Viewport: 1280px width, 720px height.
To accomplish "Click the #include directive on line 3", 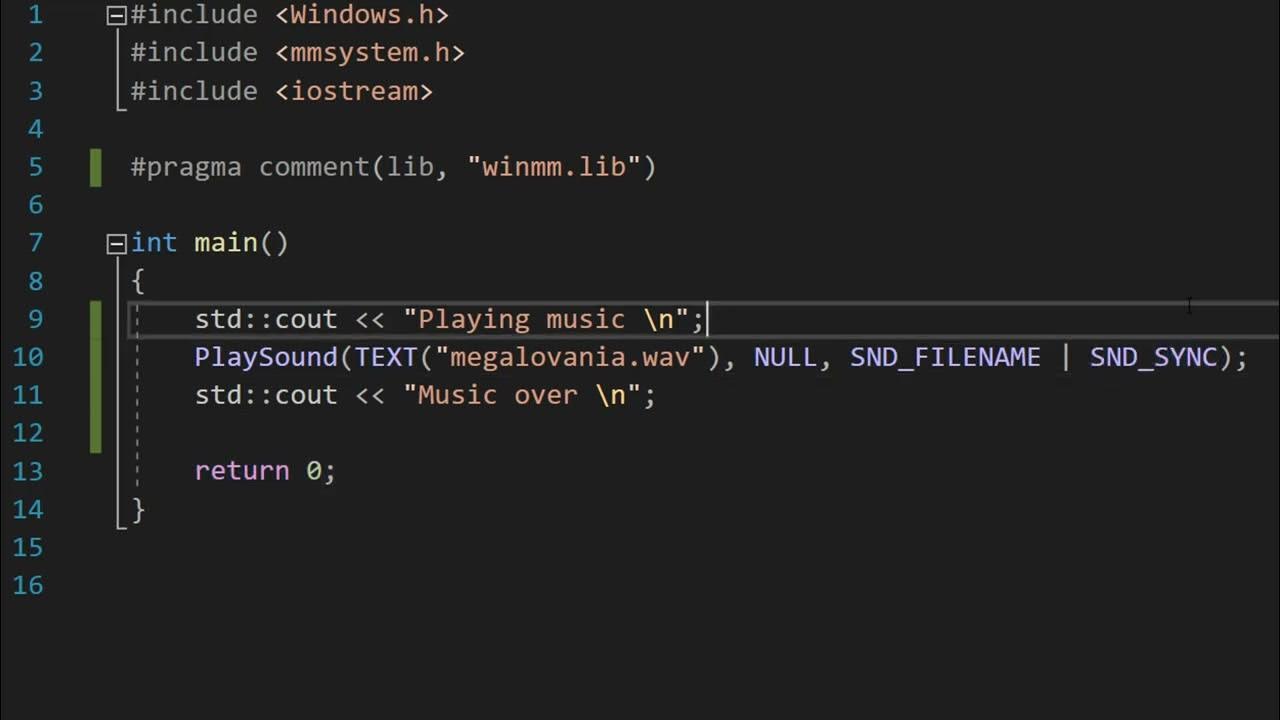I will 194,91.
